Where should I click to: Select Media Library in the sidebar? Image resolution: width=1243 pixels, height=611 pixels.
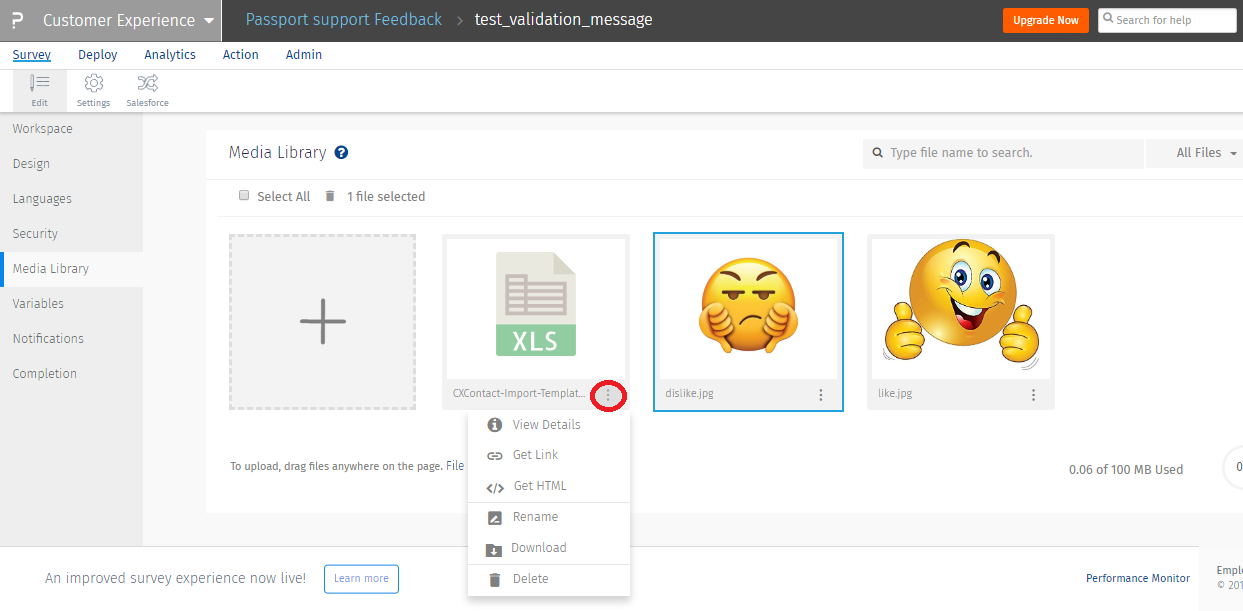tap(71, 269)
